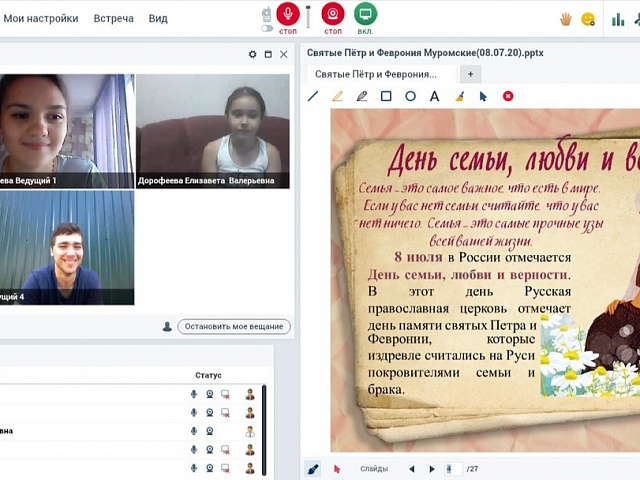Click the /27 total slides text
Image resolution: width=640 pixels, height=480 pixels.
click(x=472, y=469)
